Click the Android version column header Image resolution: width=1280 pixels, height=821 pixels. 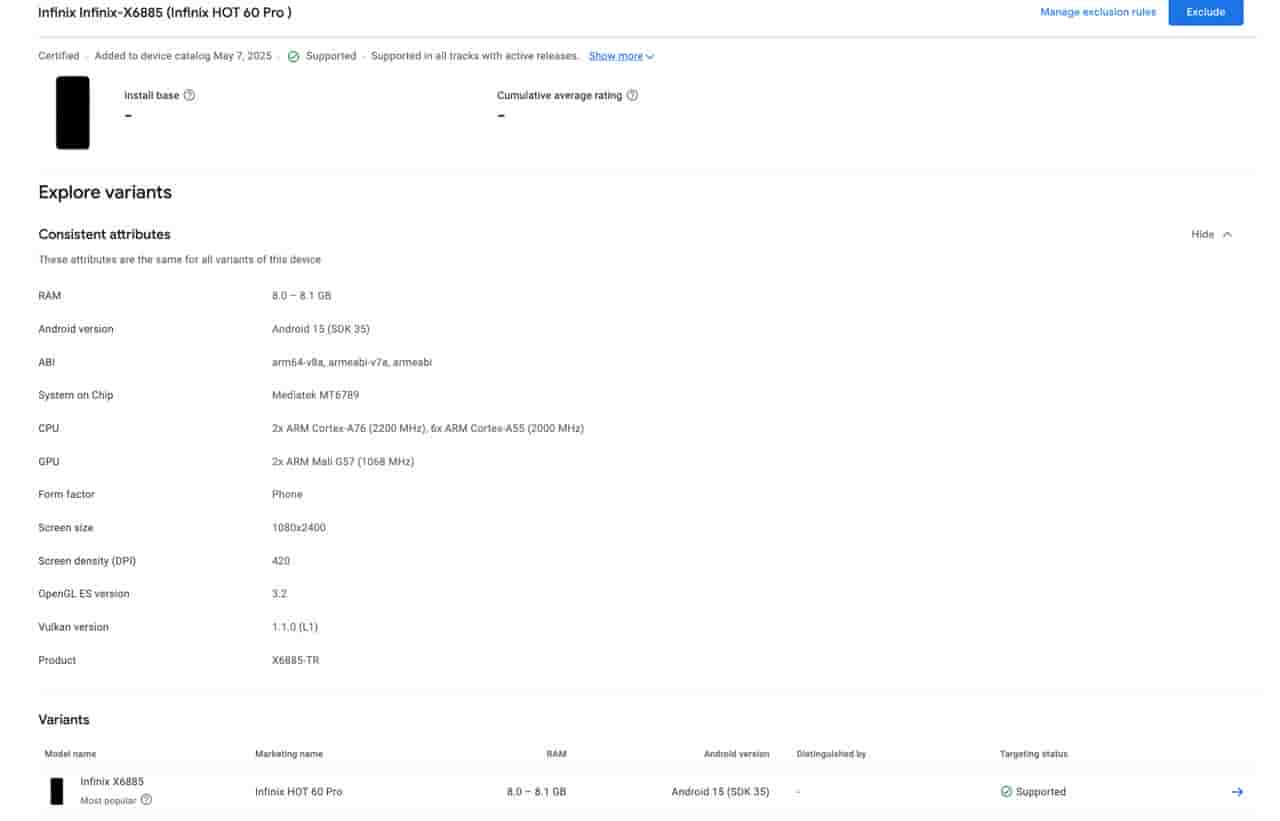(x=736, y=754)
